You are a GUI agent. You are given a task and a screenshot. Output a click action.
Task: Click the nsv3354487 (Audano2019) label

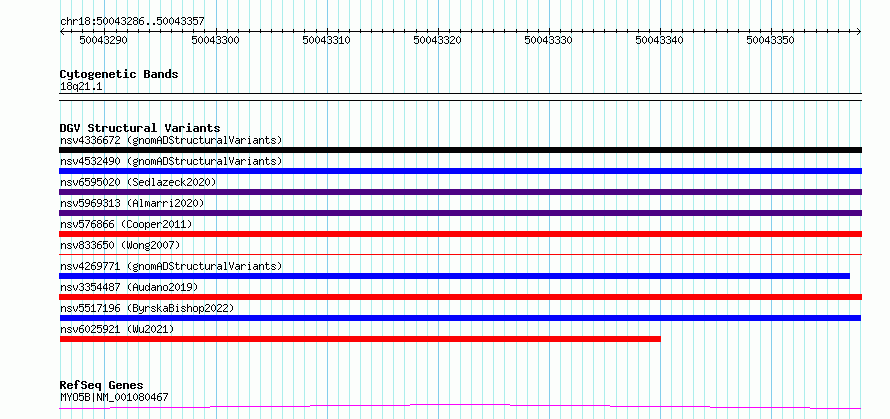tap(129, 287)
